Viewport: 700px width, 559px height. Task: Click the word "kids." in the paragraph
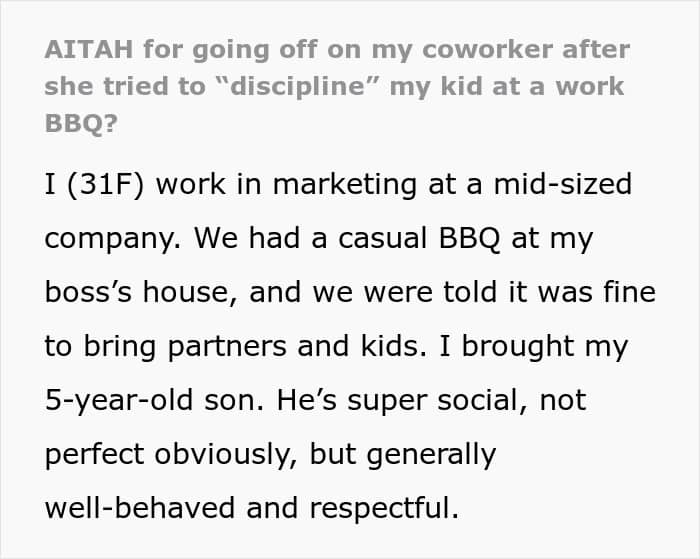[x=393, y=346]
